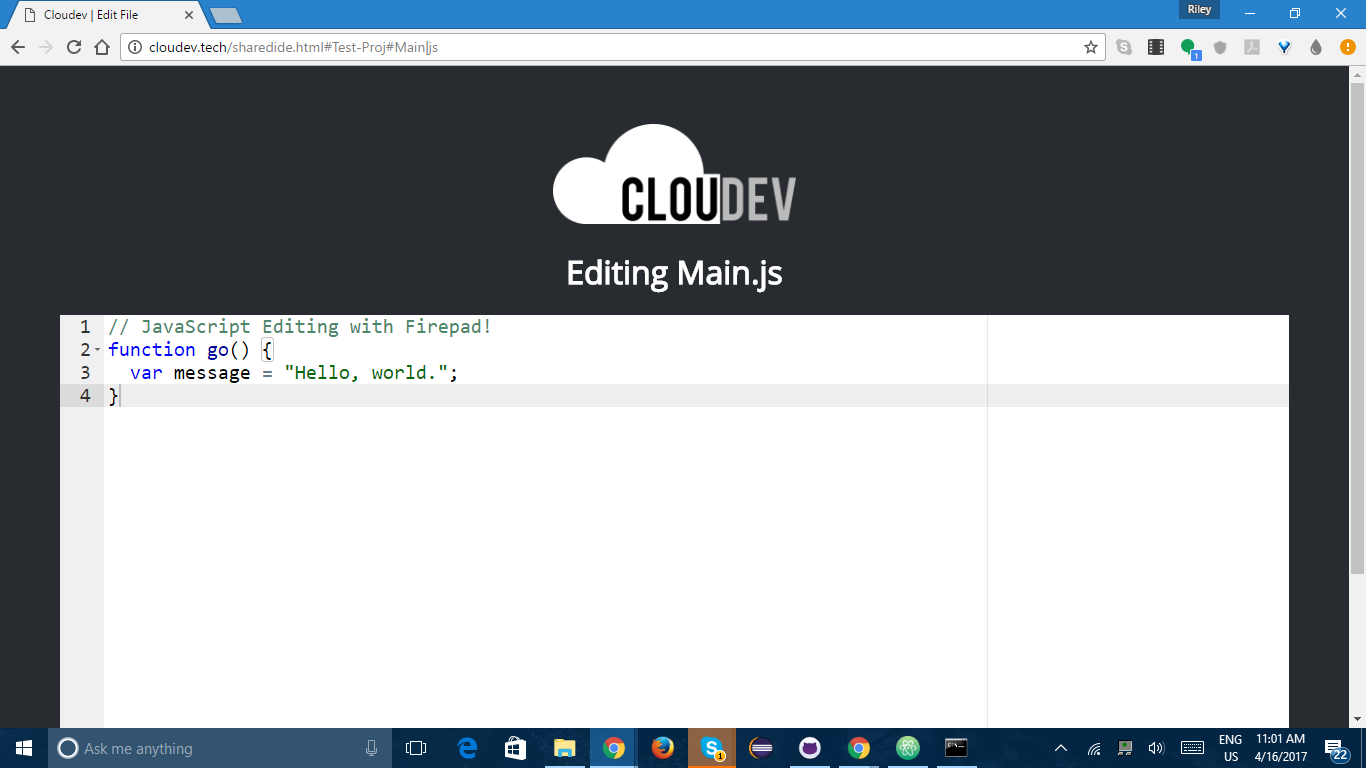The height and width of the screenshot is (768, 1366).
Task: Open Command Prompt from taskbar
Action: [x=957, y=748]
